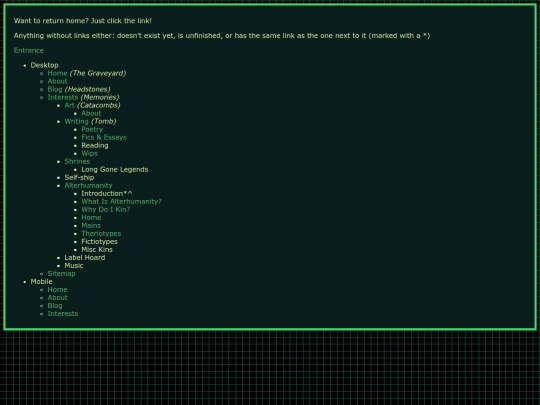Open the Writing (Tomb) link

pyautogui.click(x=76, y=121)
